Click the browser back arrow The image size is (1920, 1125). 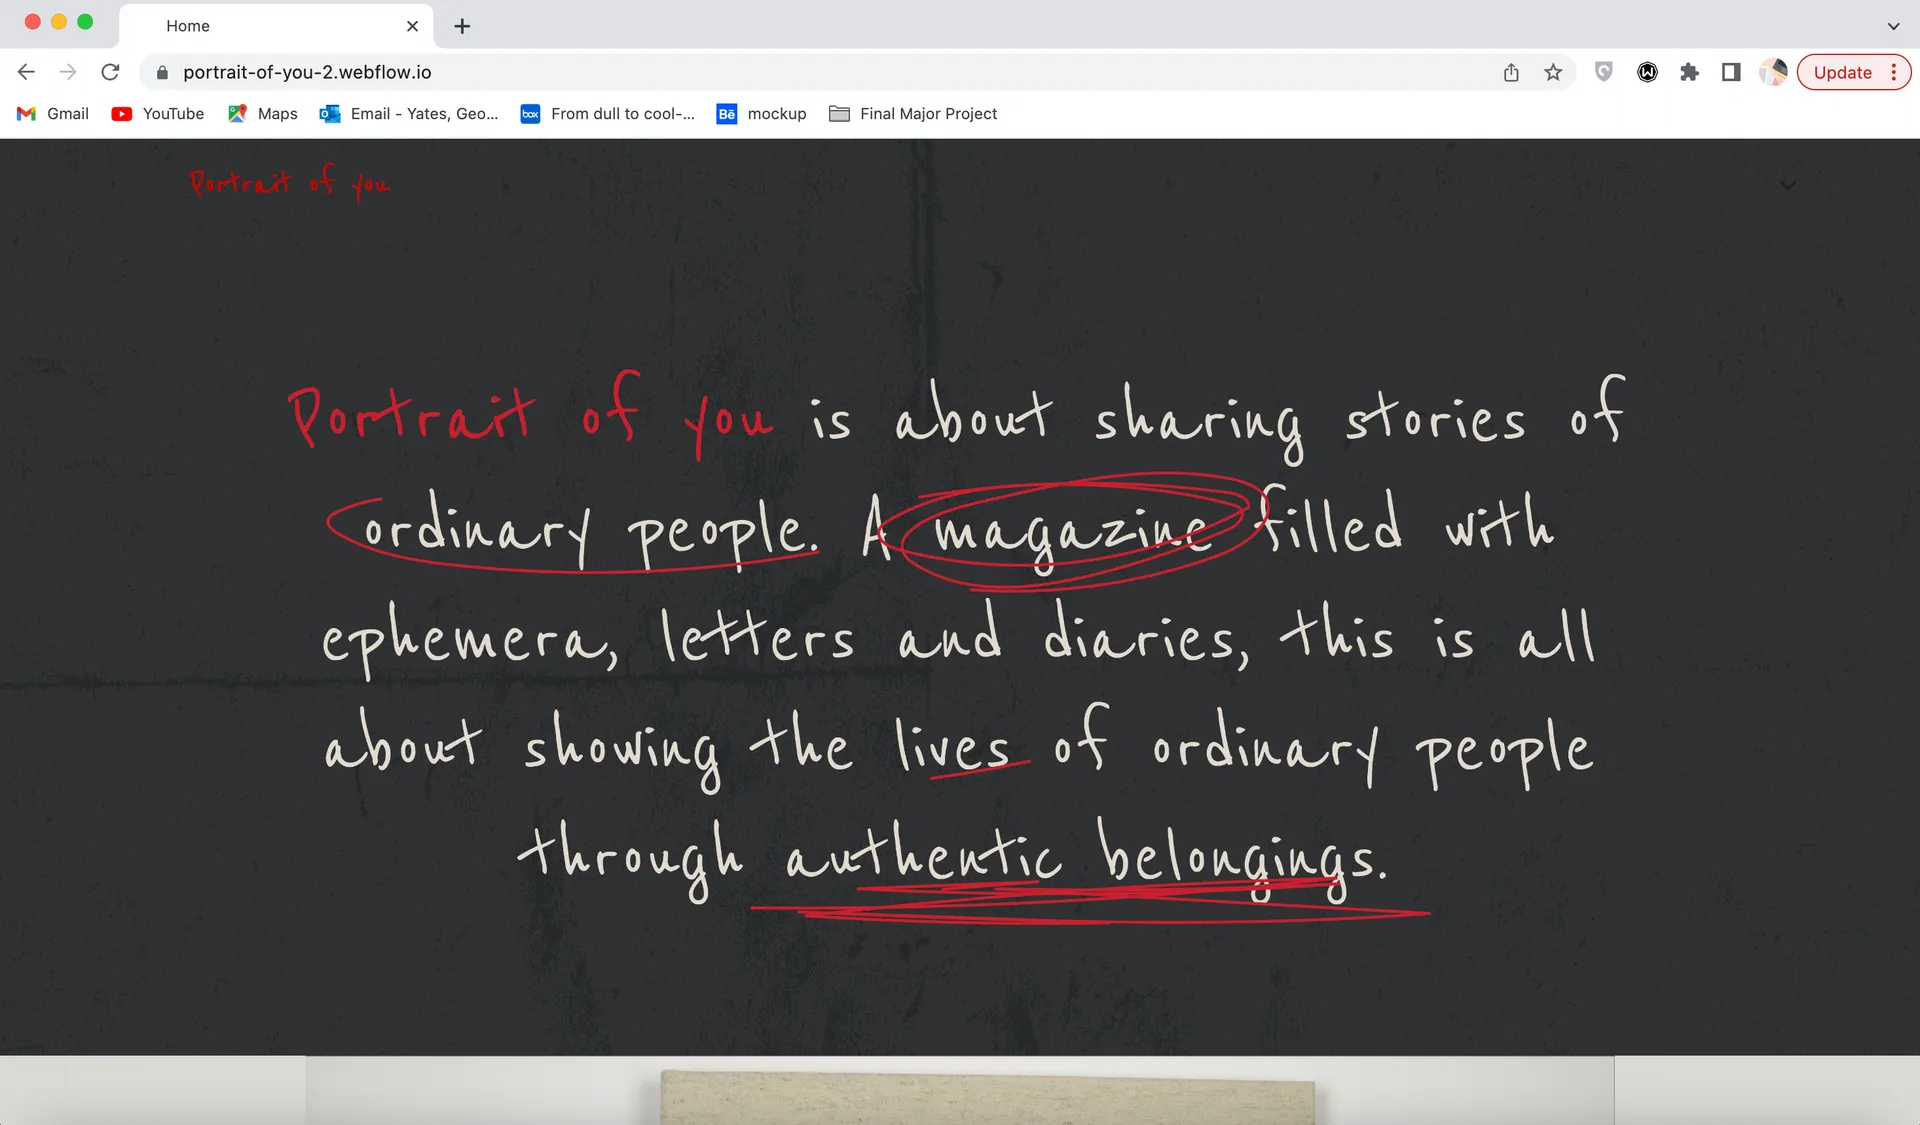click(26, 72)
